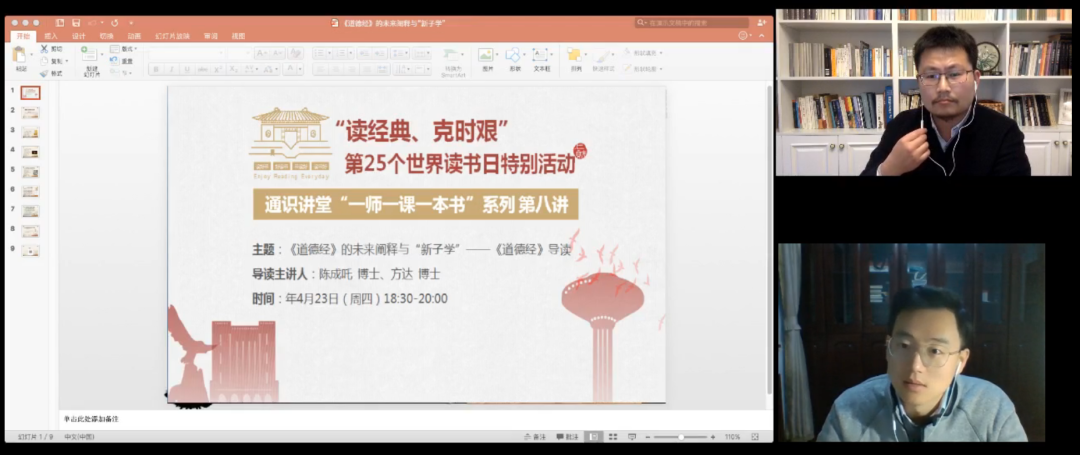Open the Transitions ribbon tab
The image size is (1080, 455).
(x=106, y=36)
